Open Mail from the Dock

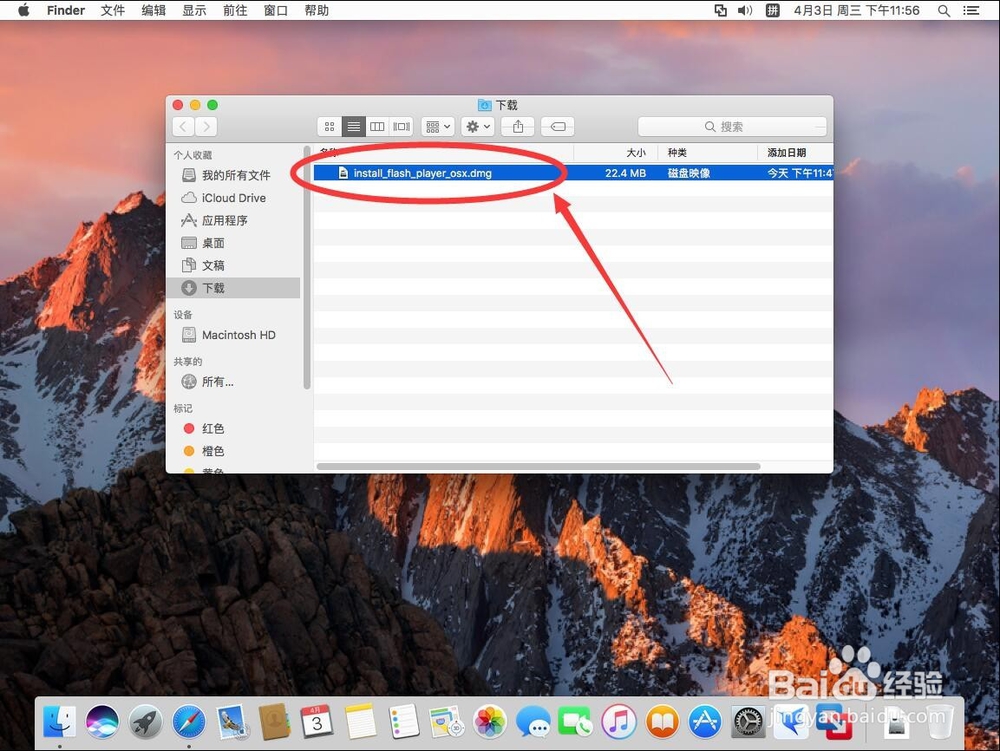(x=232, y=722)
